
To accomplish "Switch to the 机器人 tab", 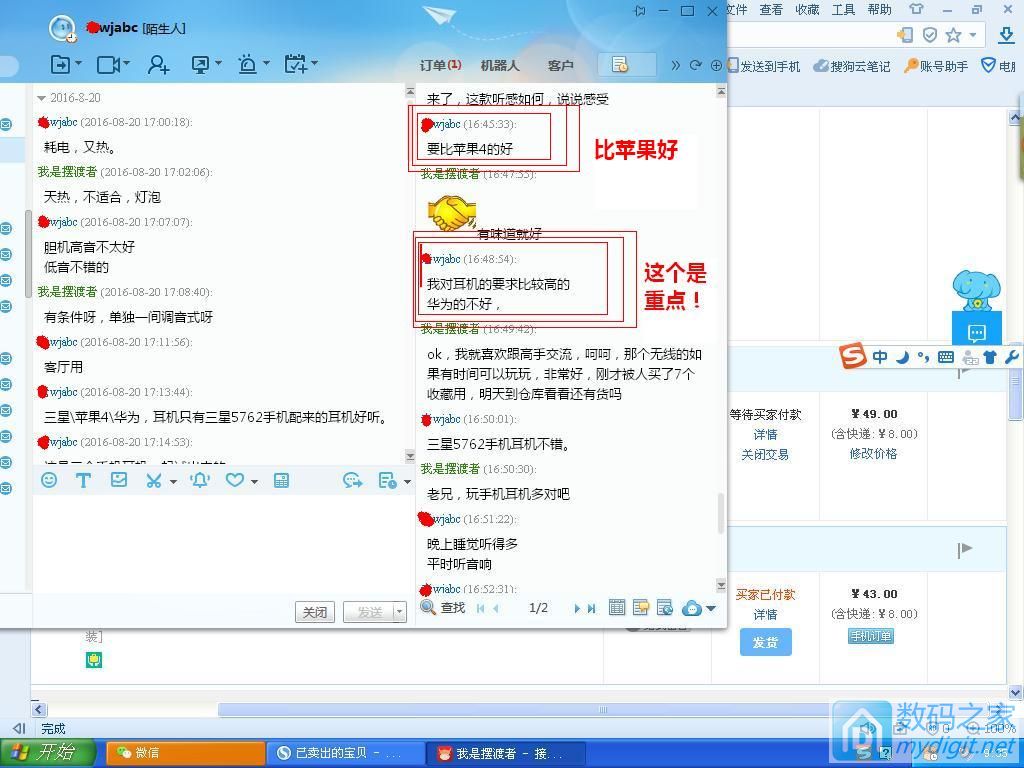I will (500, 65).
